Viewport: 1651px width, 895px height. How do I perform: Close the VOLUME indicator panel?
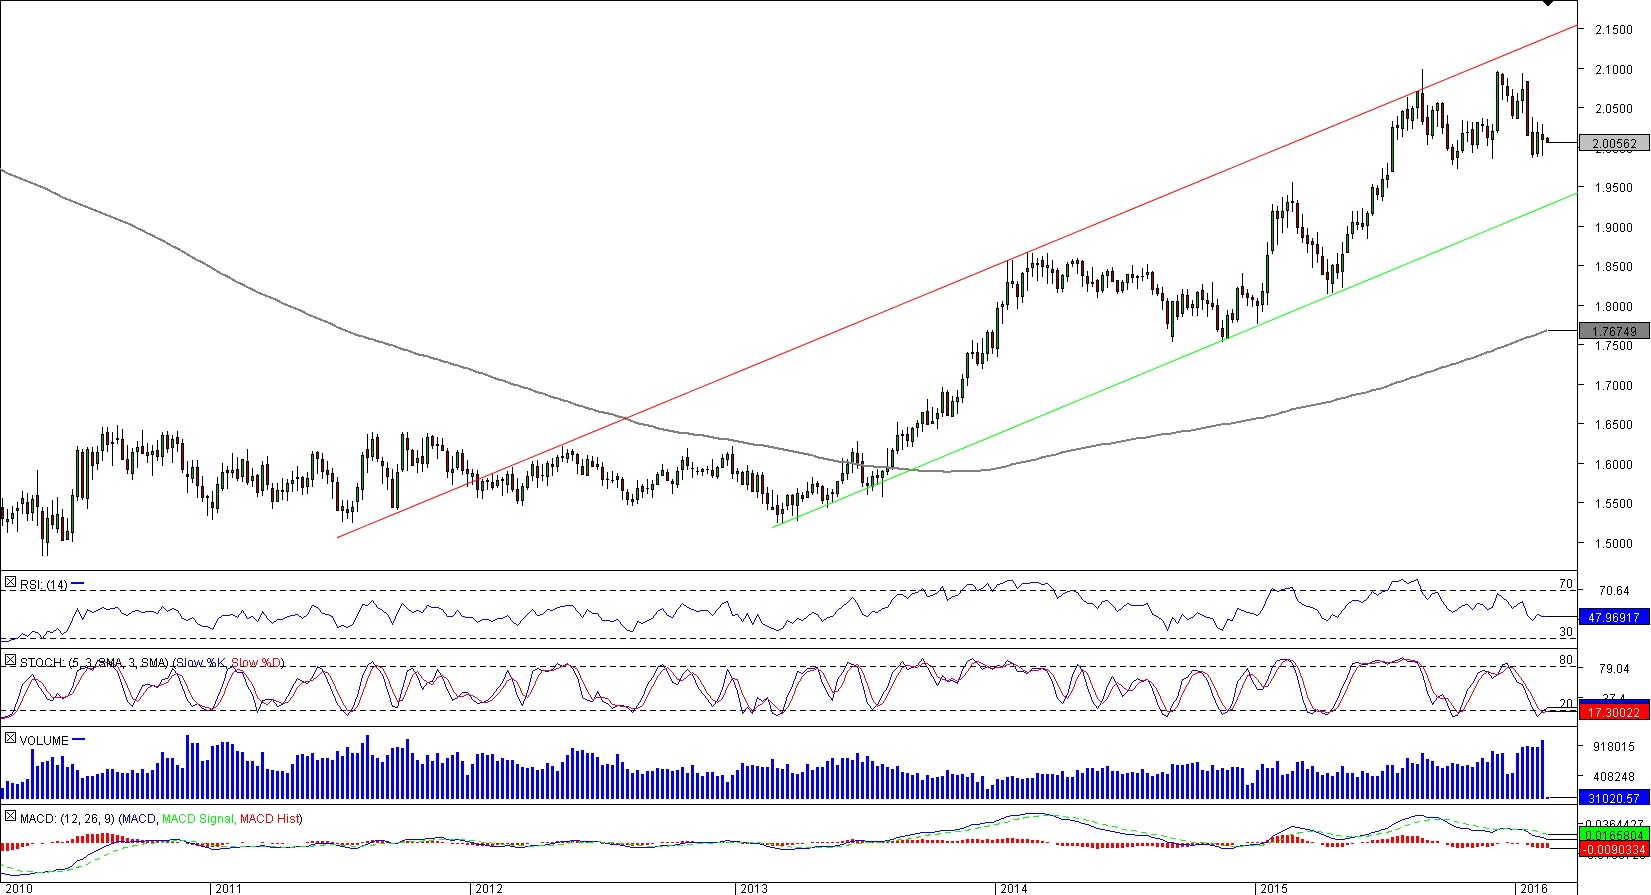pyautogui.click(x=10, y=739)
